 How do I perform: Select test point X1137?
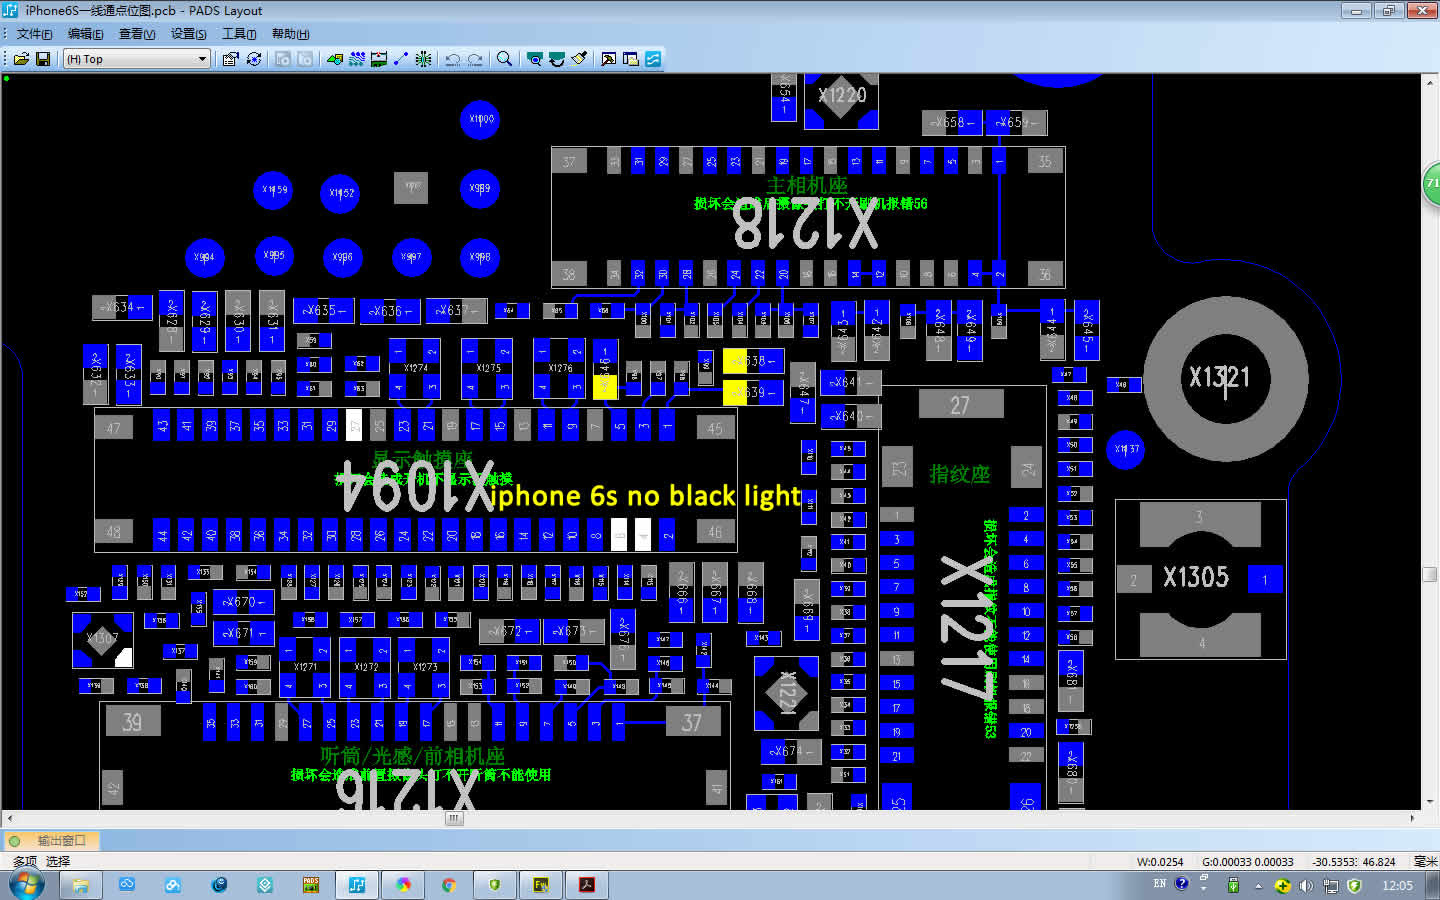pos(1127,449)
